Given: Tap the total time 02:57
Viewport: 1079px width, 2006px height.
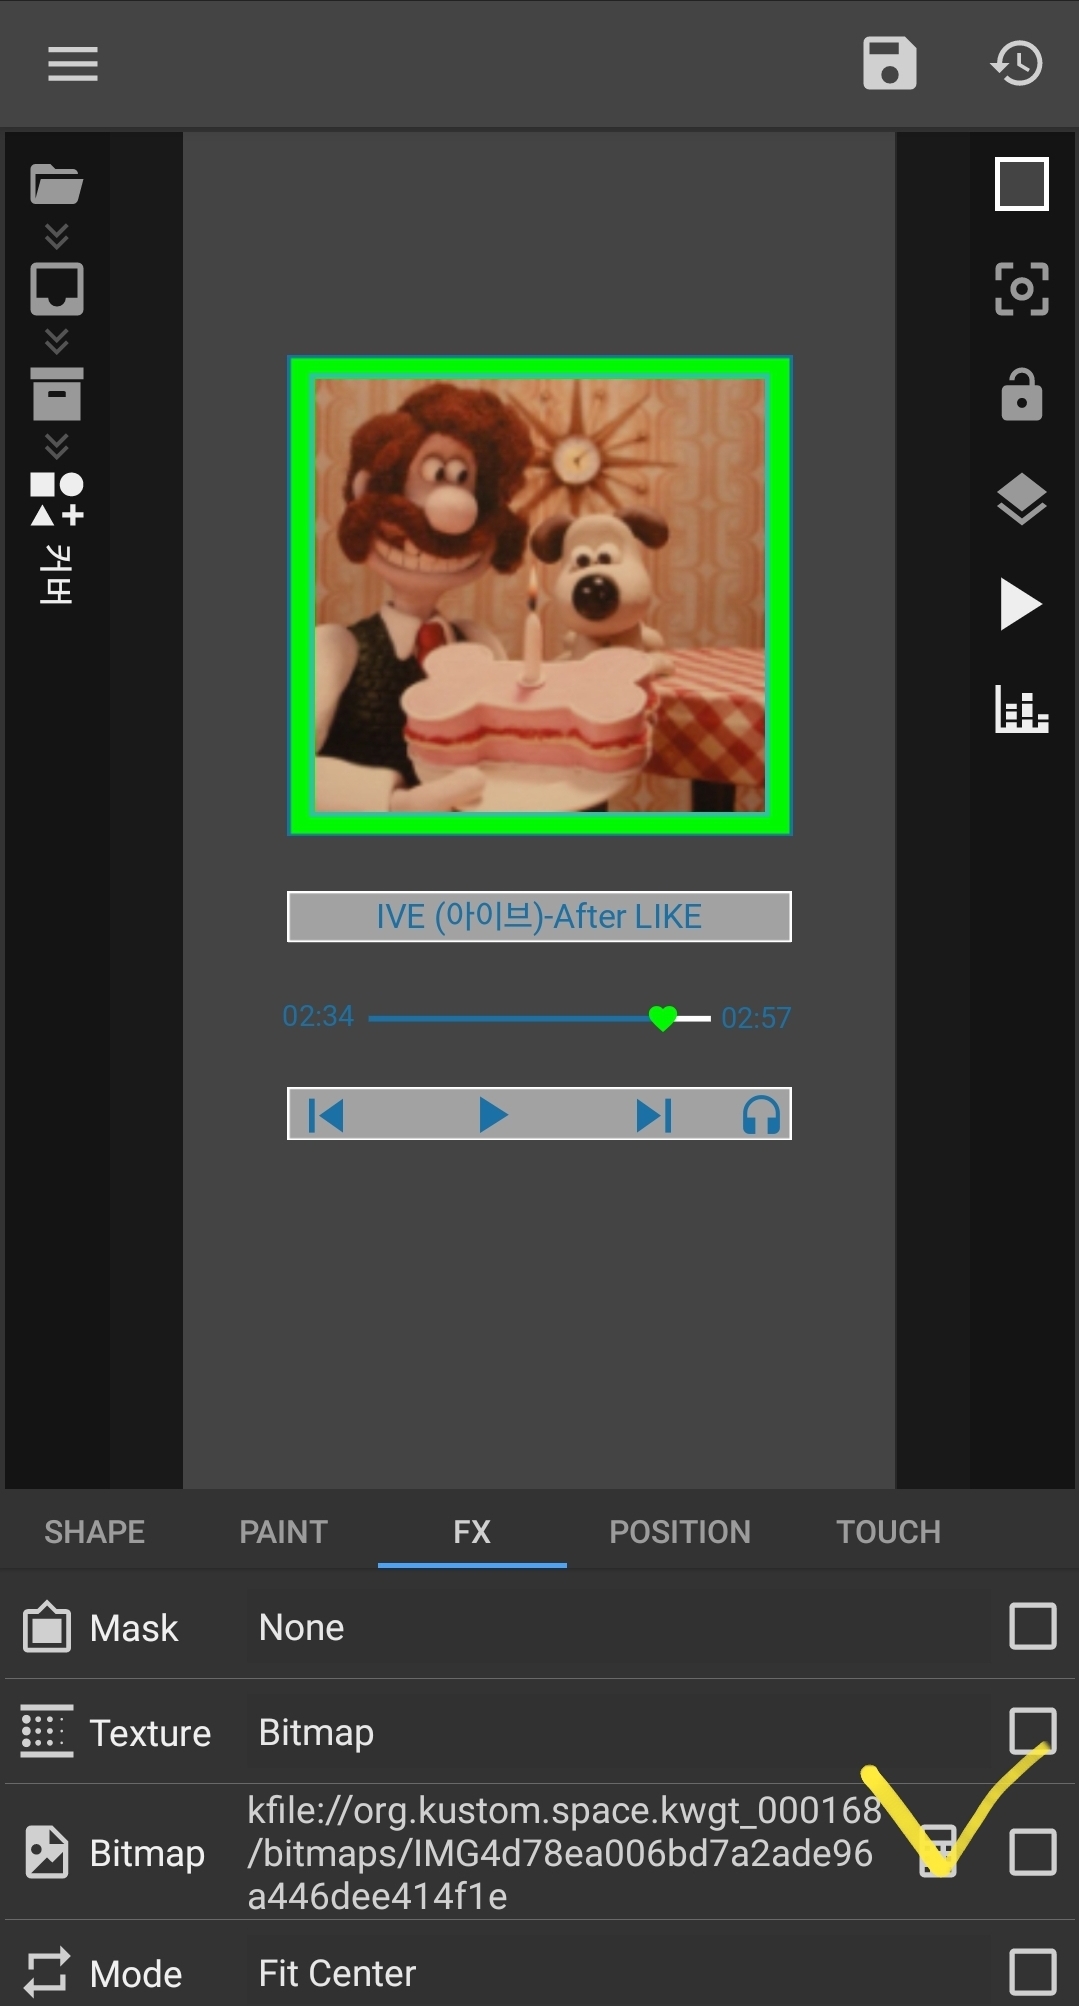Looking at the screenshot, I should coord(756,1018).
